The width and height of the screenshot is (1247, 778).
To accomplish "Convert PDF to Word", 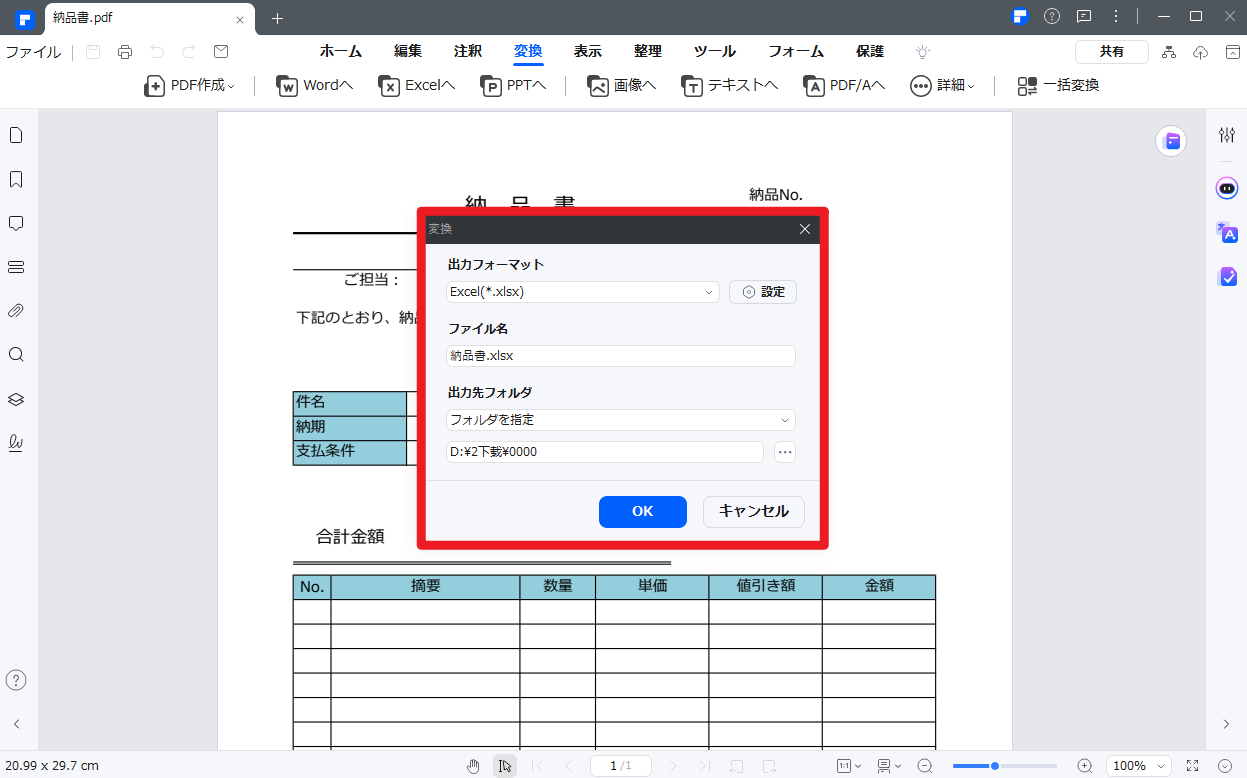I will (315, 86).
